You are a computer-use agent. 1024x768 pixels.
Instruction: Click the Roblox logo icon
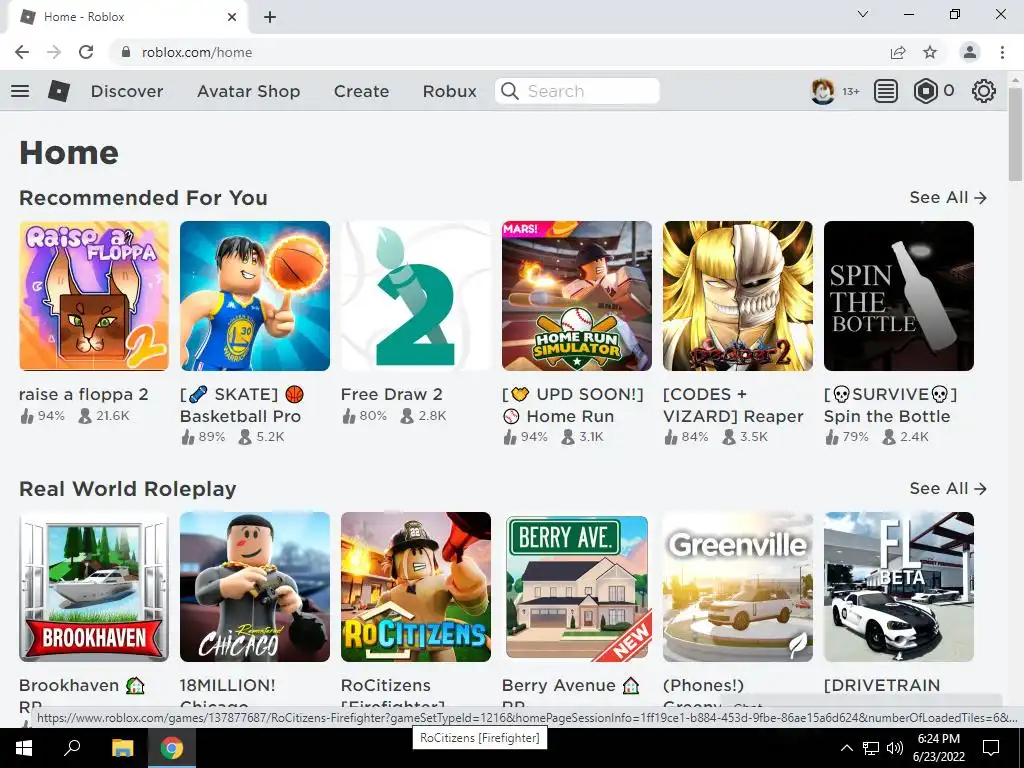click(x=59, y=91)
